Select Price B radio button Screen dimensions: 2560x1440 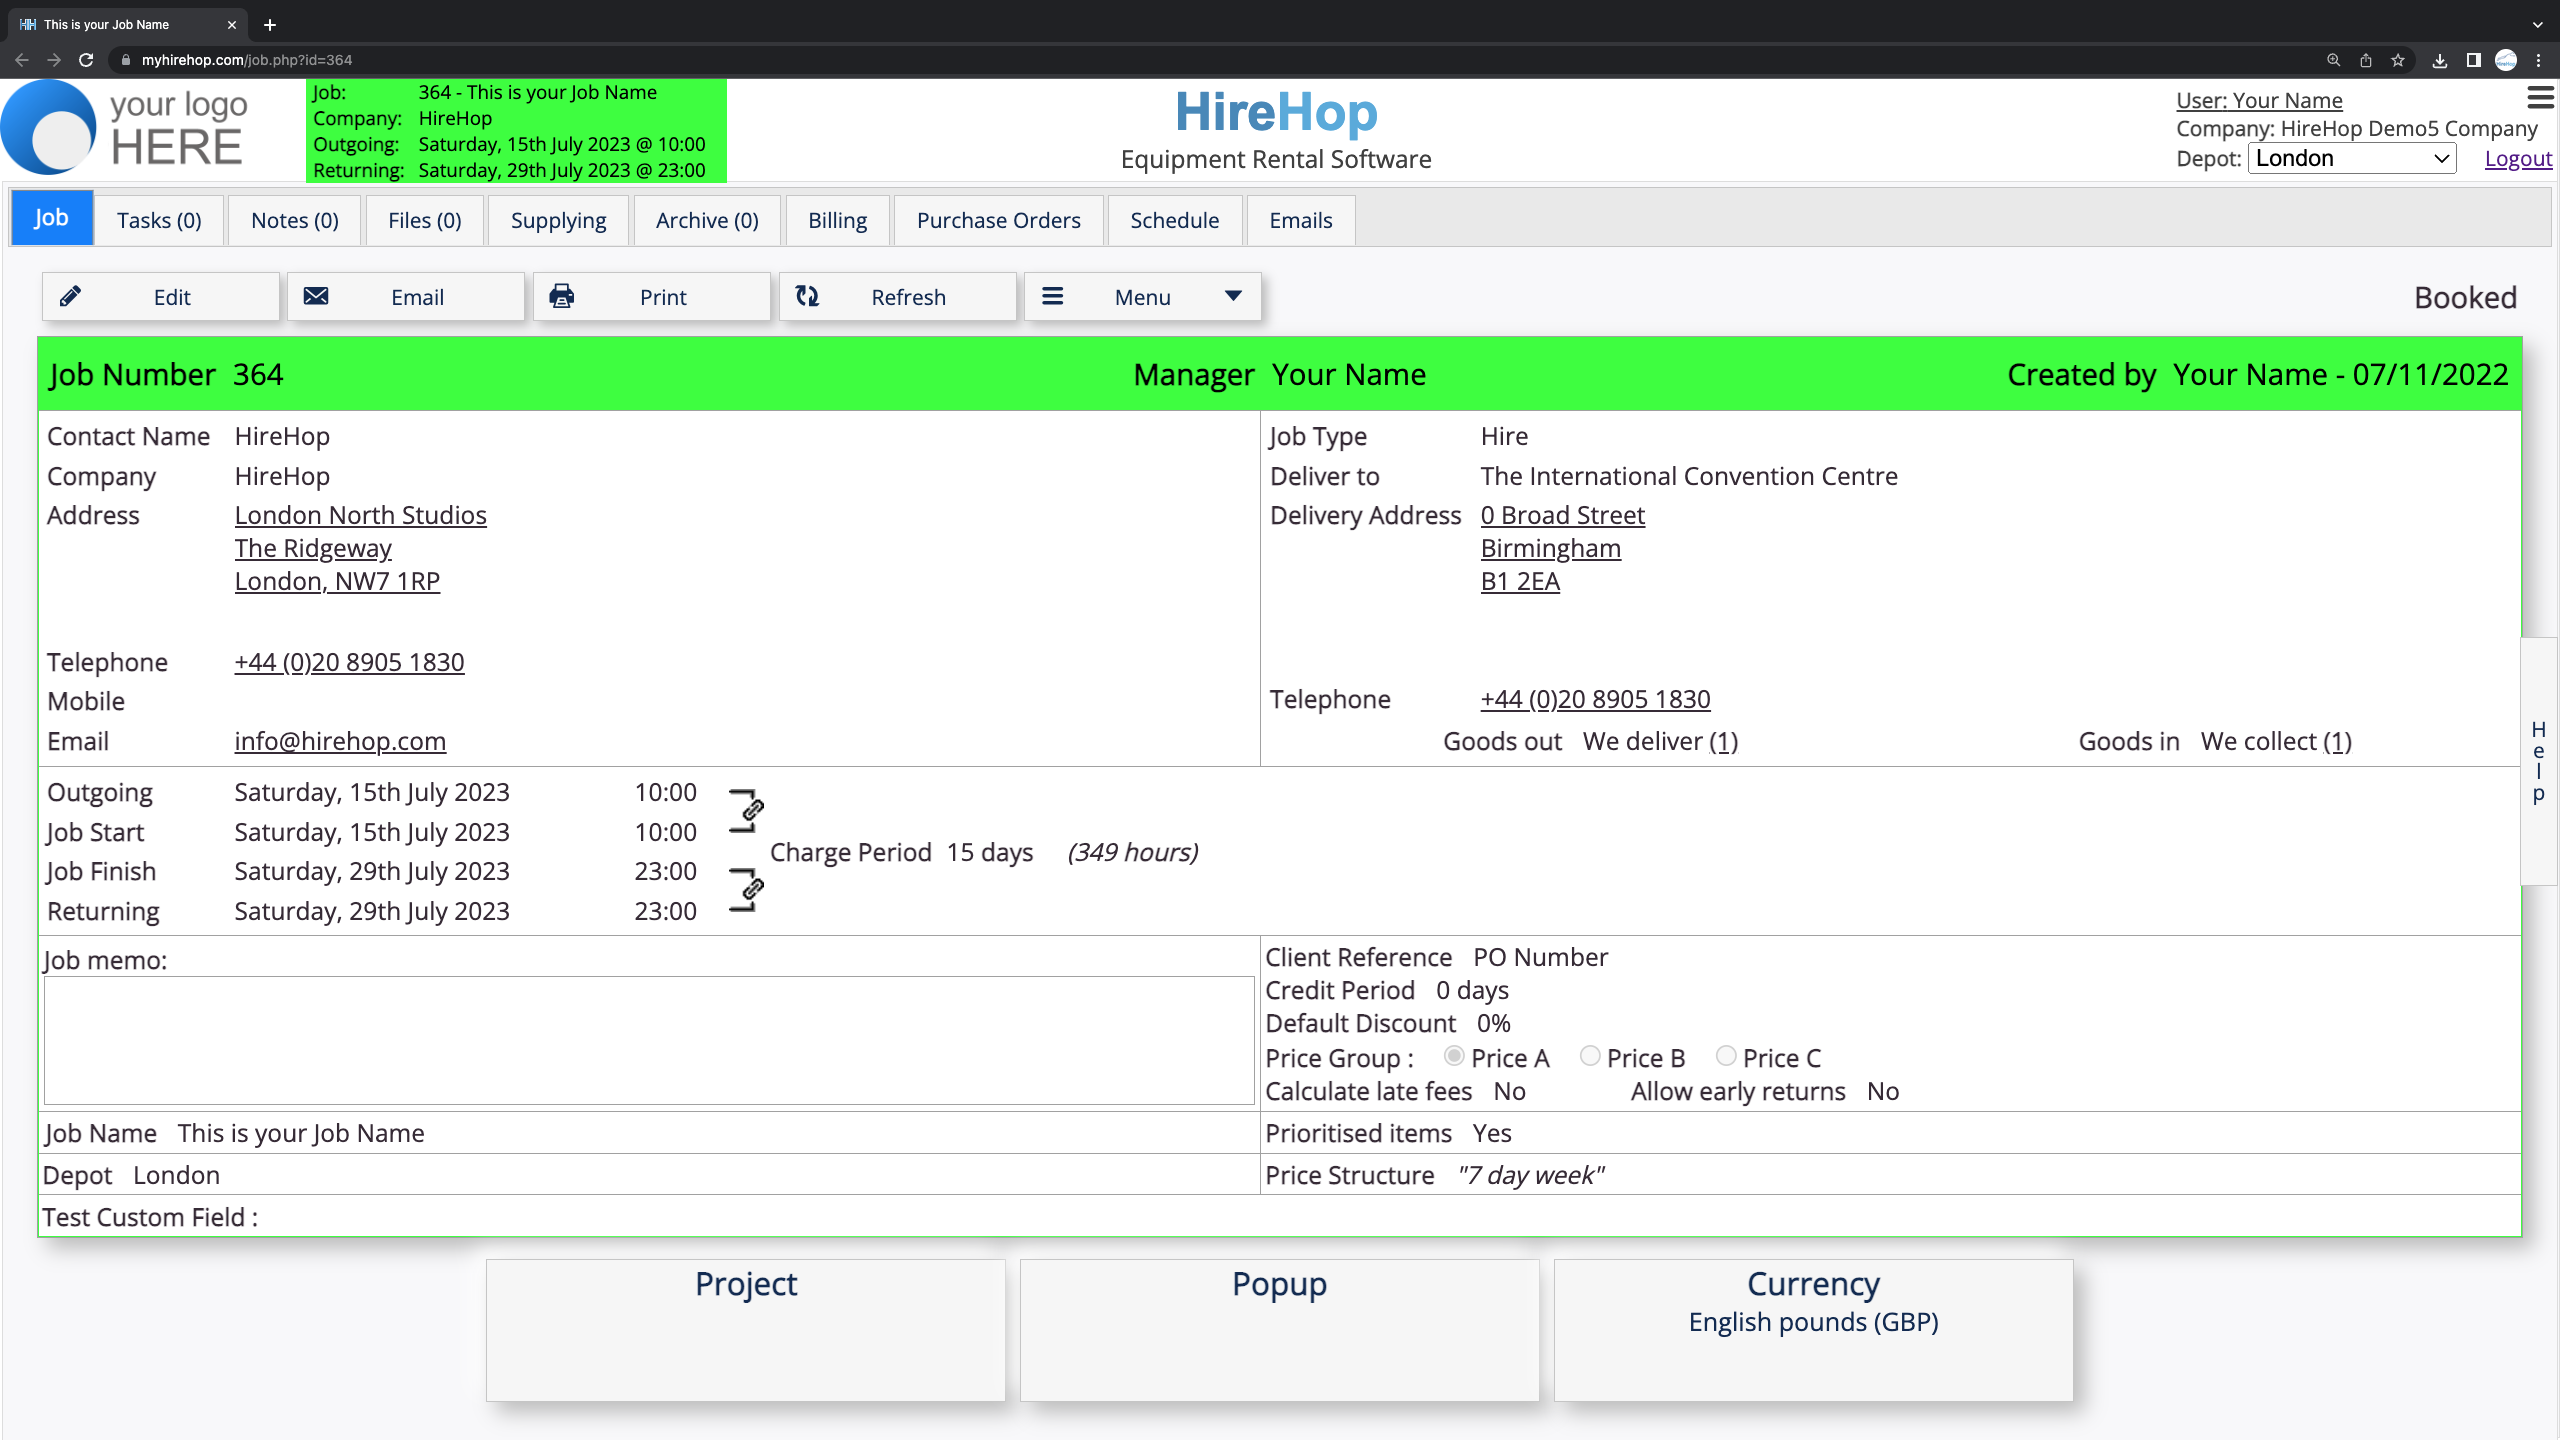(1590, 1056)
